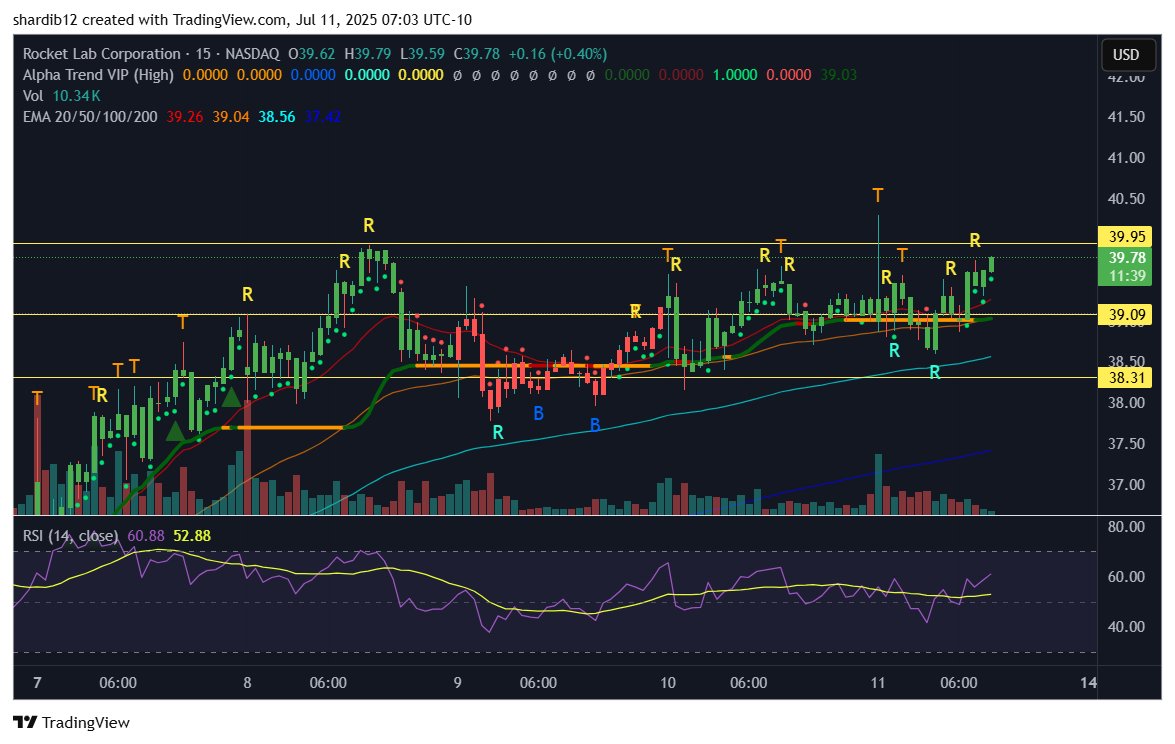This screenshot has width=1175, height=744.
Task: Click the 80.00 RSI scale label
Action: tap(1126, 527)
